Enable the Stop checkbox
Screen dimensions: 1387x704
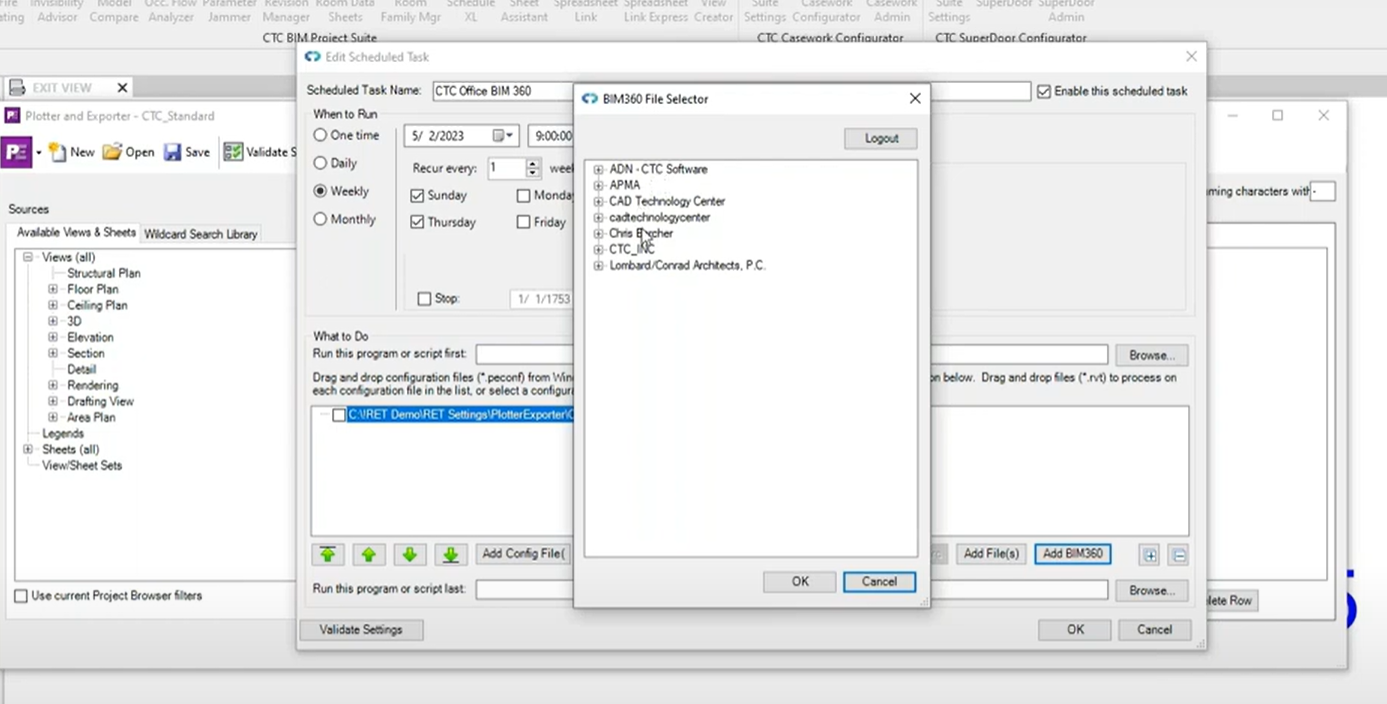pos(424,298)
